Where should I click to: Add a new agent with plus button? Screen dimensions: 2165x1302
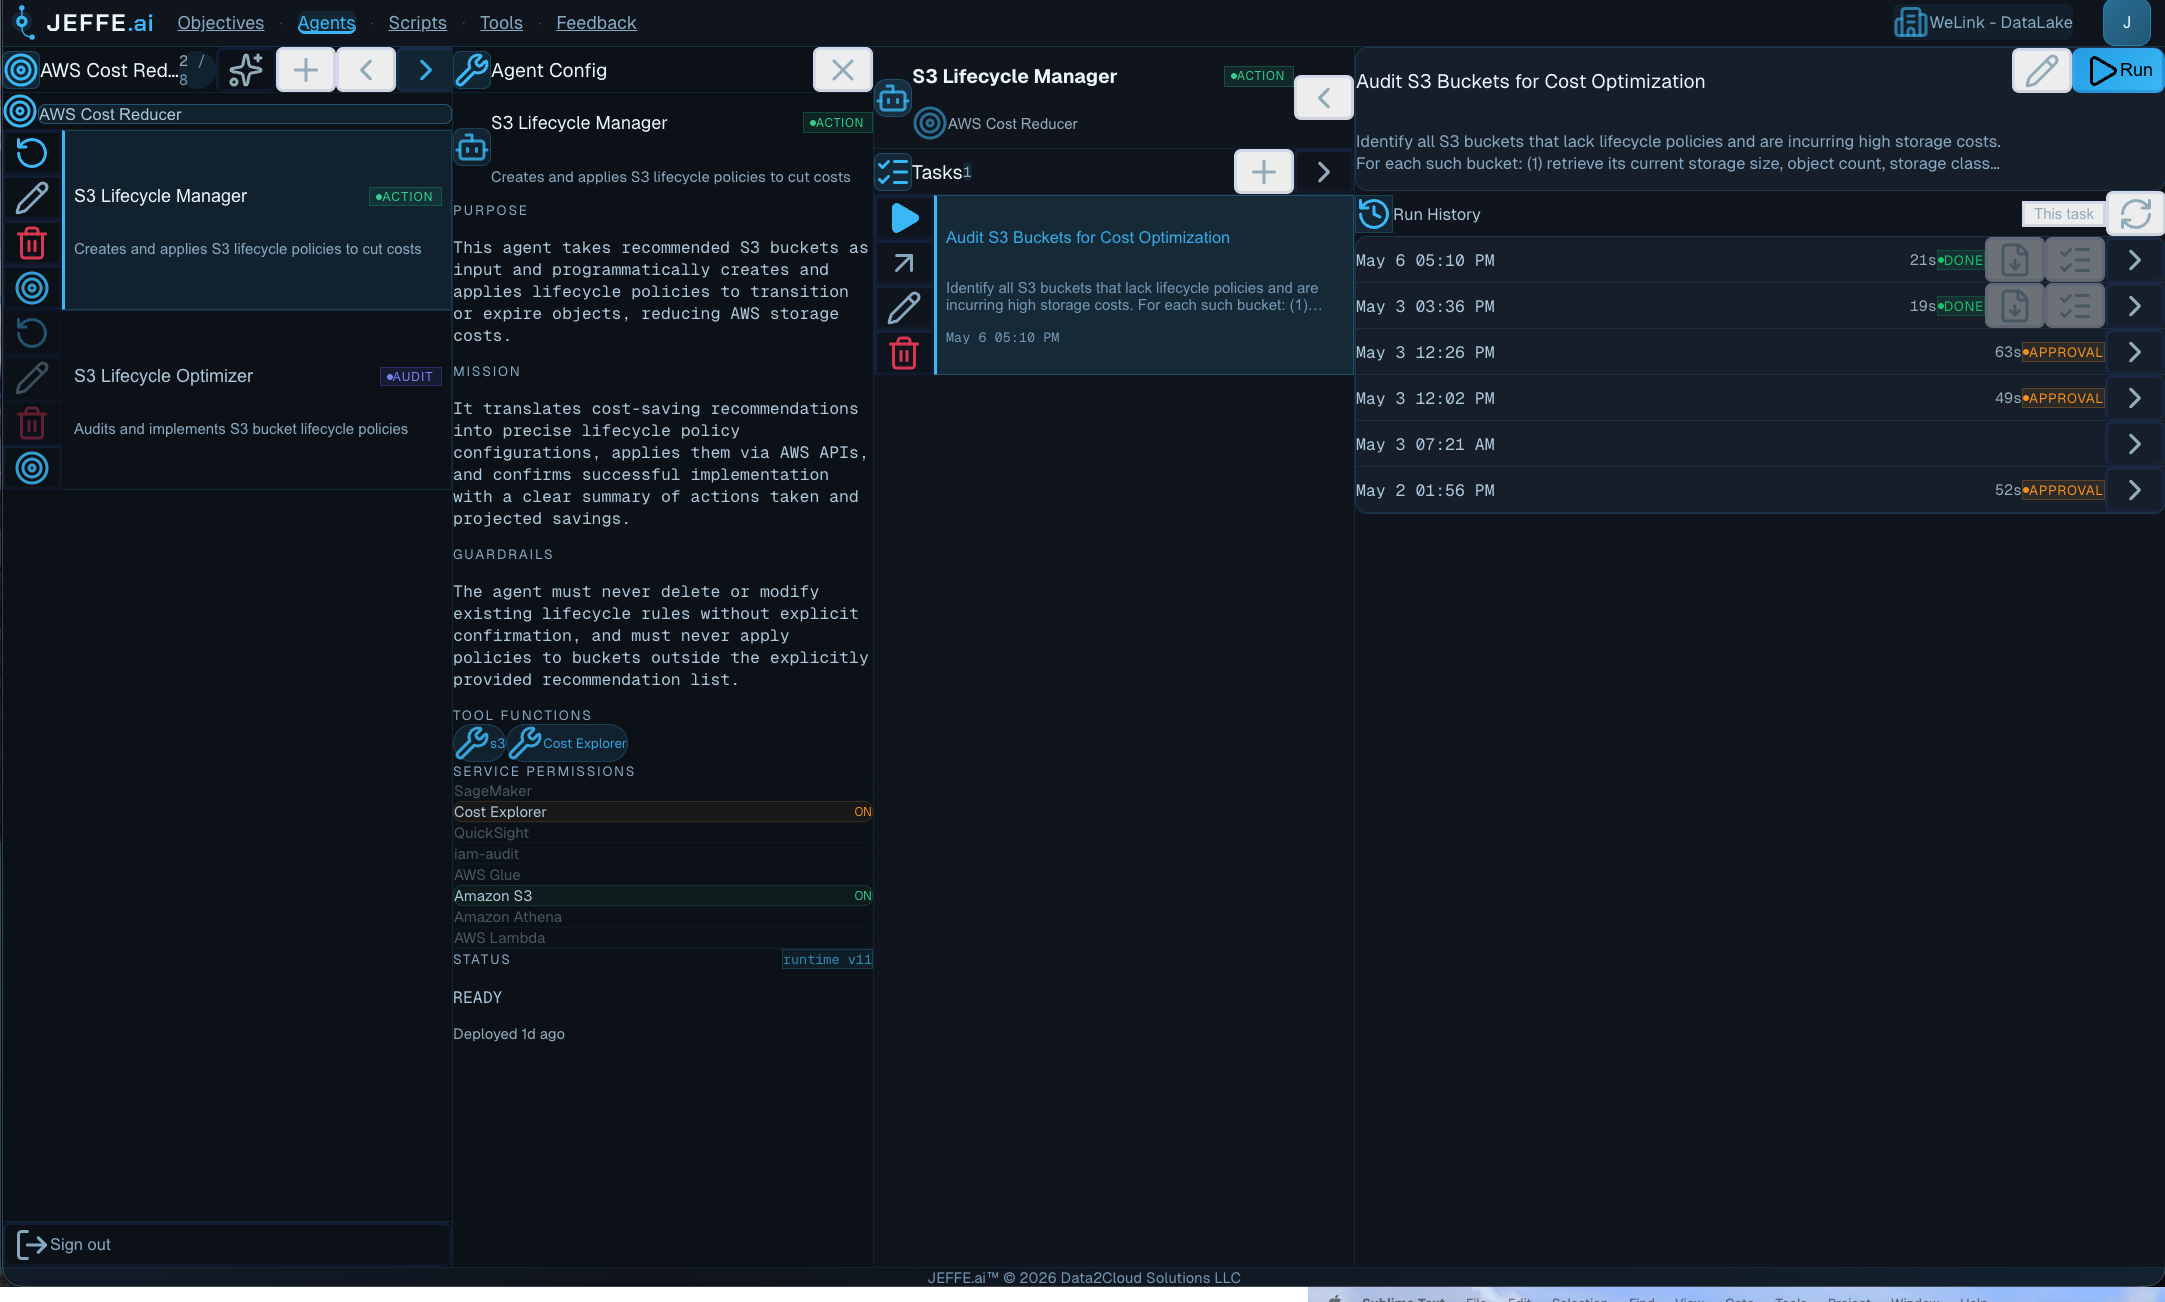[x=306, y=70]
